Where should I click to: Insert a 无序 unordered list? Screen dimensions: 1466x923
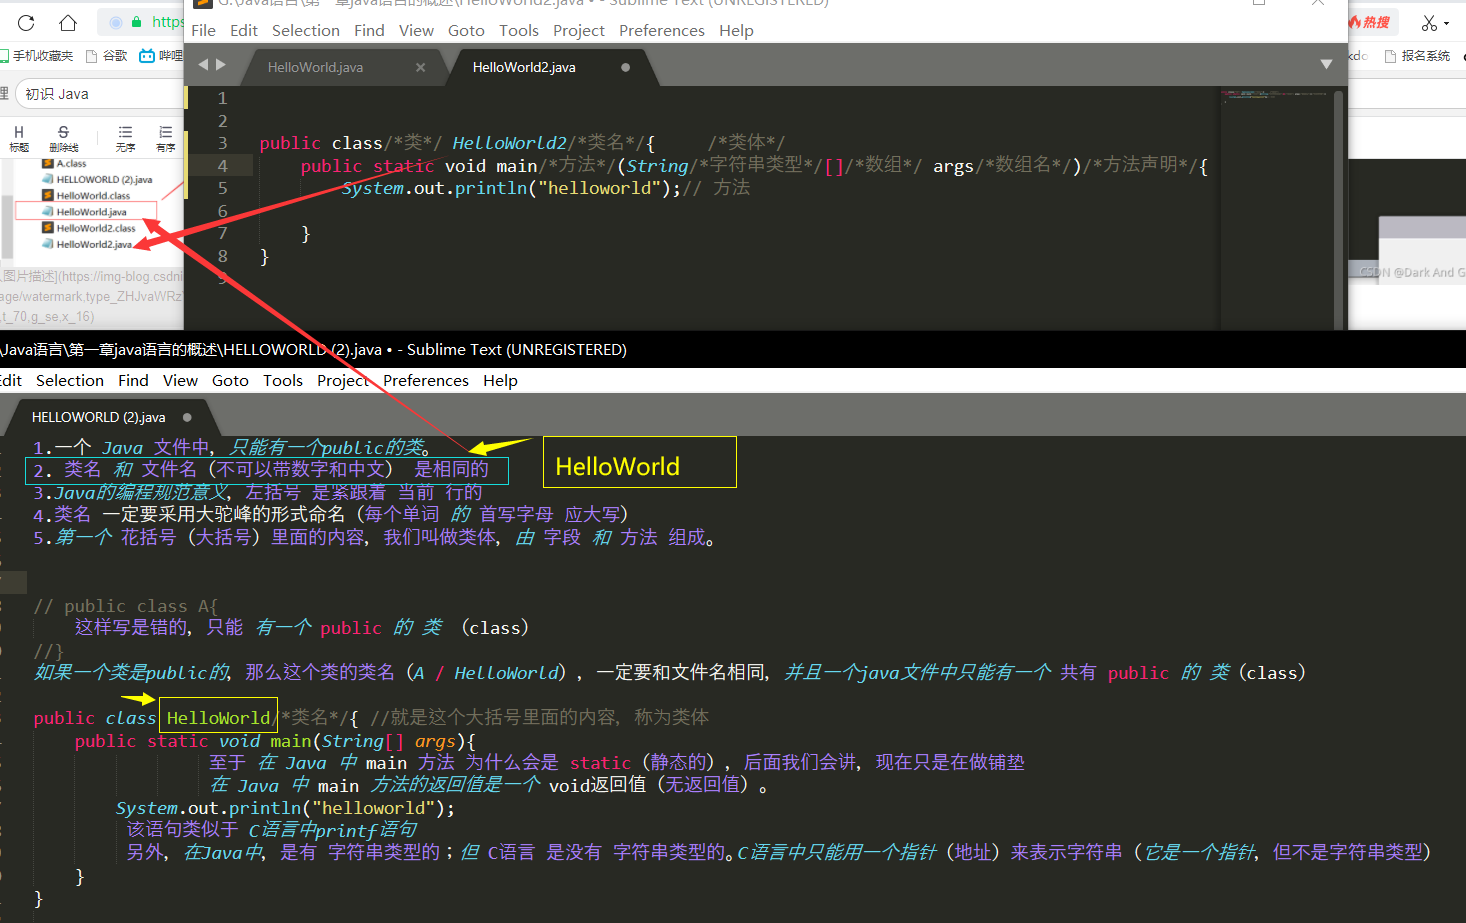click(125, 139)
